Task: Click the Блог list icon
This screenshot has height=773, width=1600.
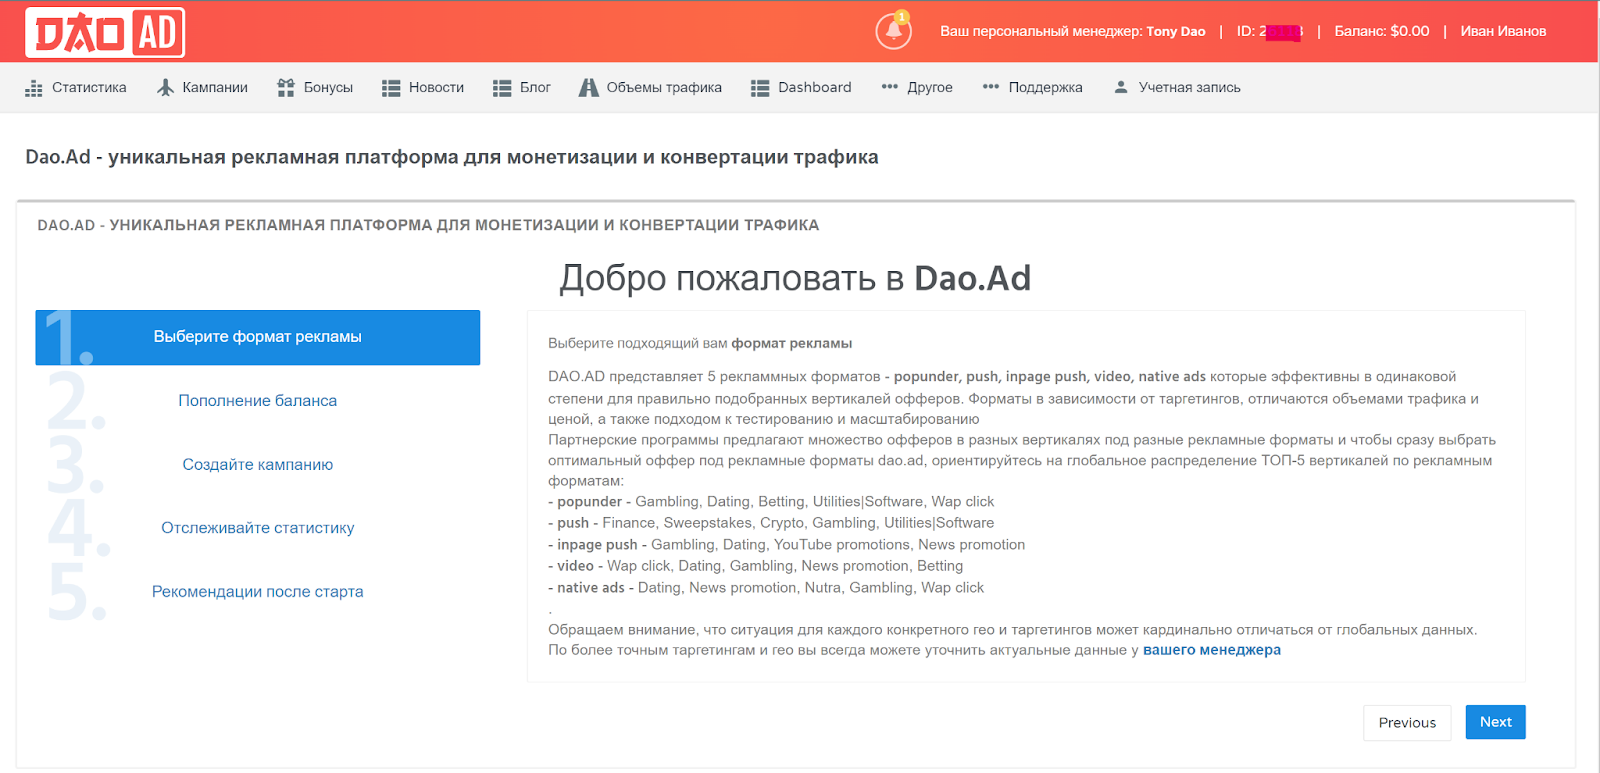Action: point(502,88)
